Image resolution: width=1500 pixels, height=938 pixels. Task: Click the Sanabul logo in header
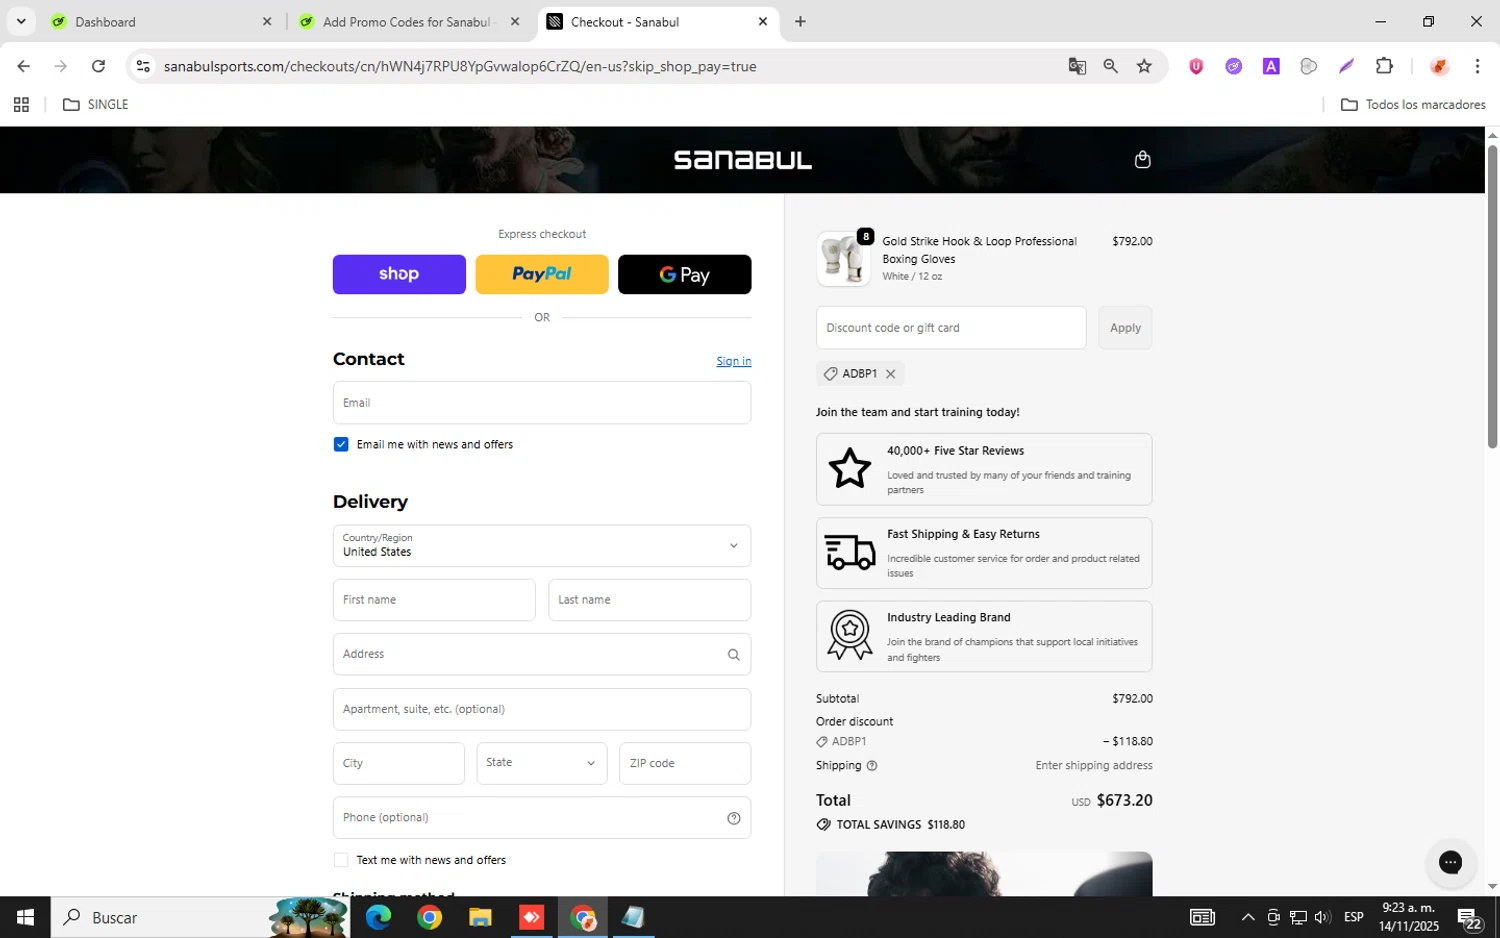point(742,160)
